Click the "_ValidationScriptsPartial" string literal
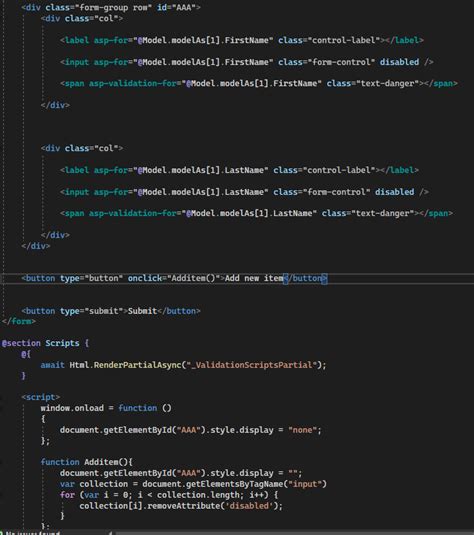 252,365
